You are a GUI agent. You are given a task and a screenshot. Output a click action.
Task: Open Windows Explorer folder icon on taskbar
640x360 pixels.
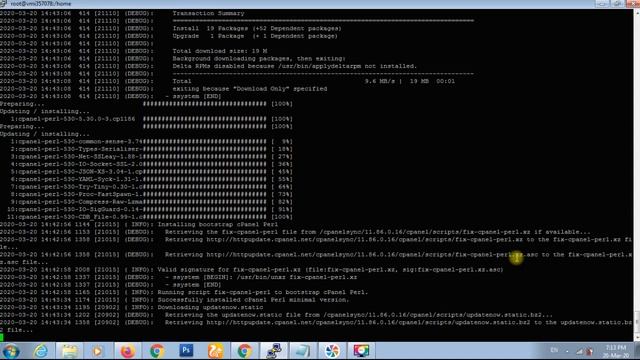(x=69, y=351)
